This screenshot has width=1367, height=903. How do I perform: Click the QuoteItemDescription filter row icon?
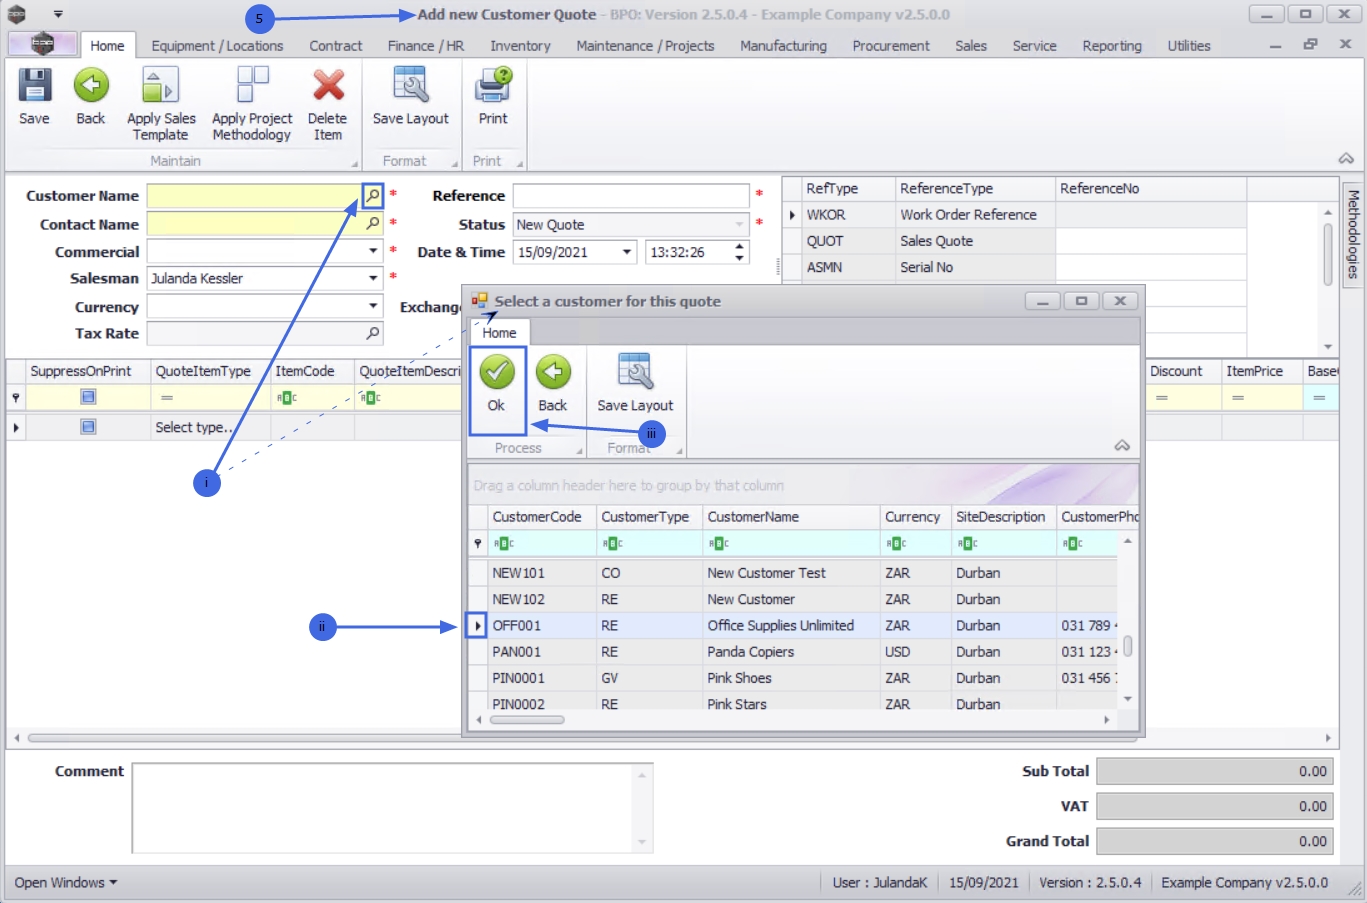371,397
